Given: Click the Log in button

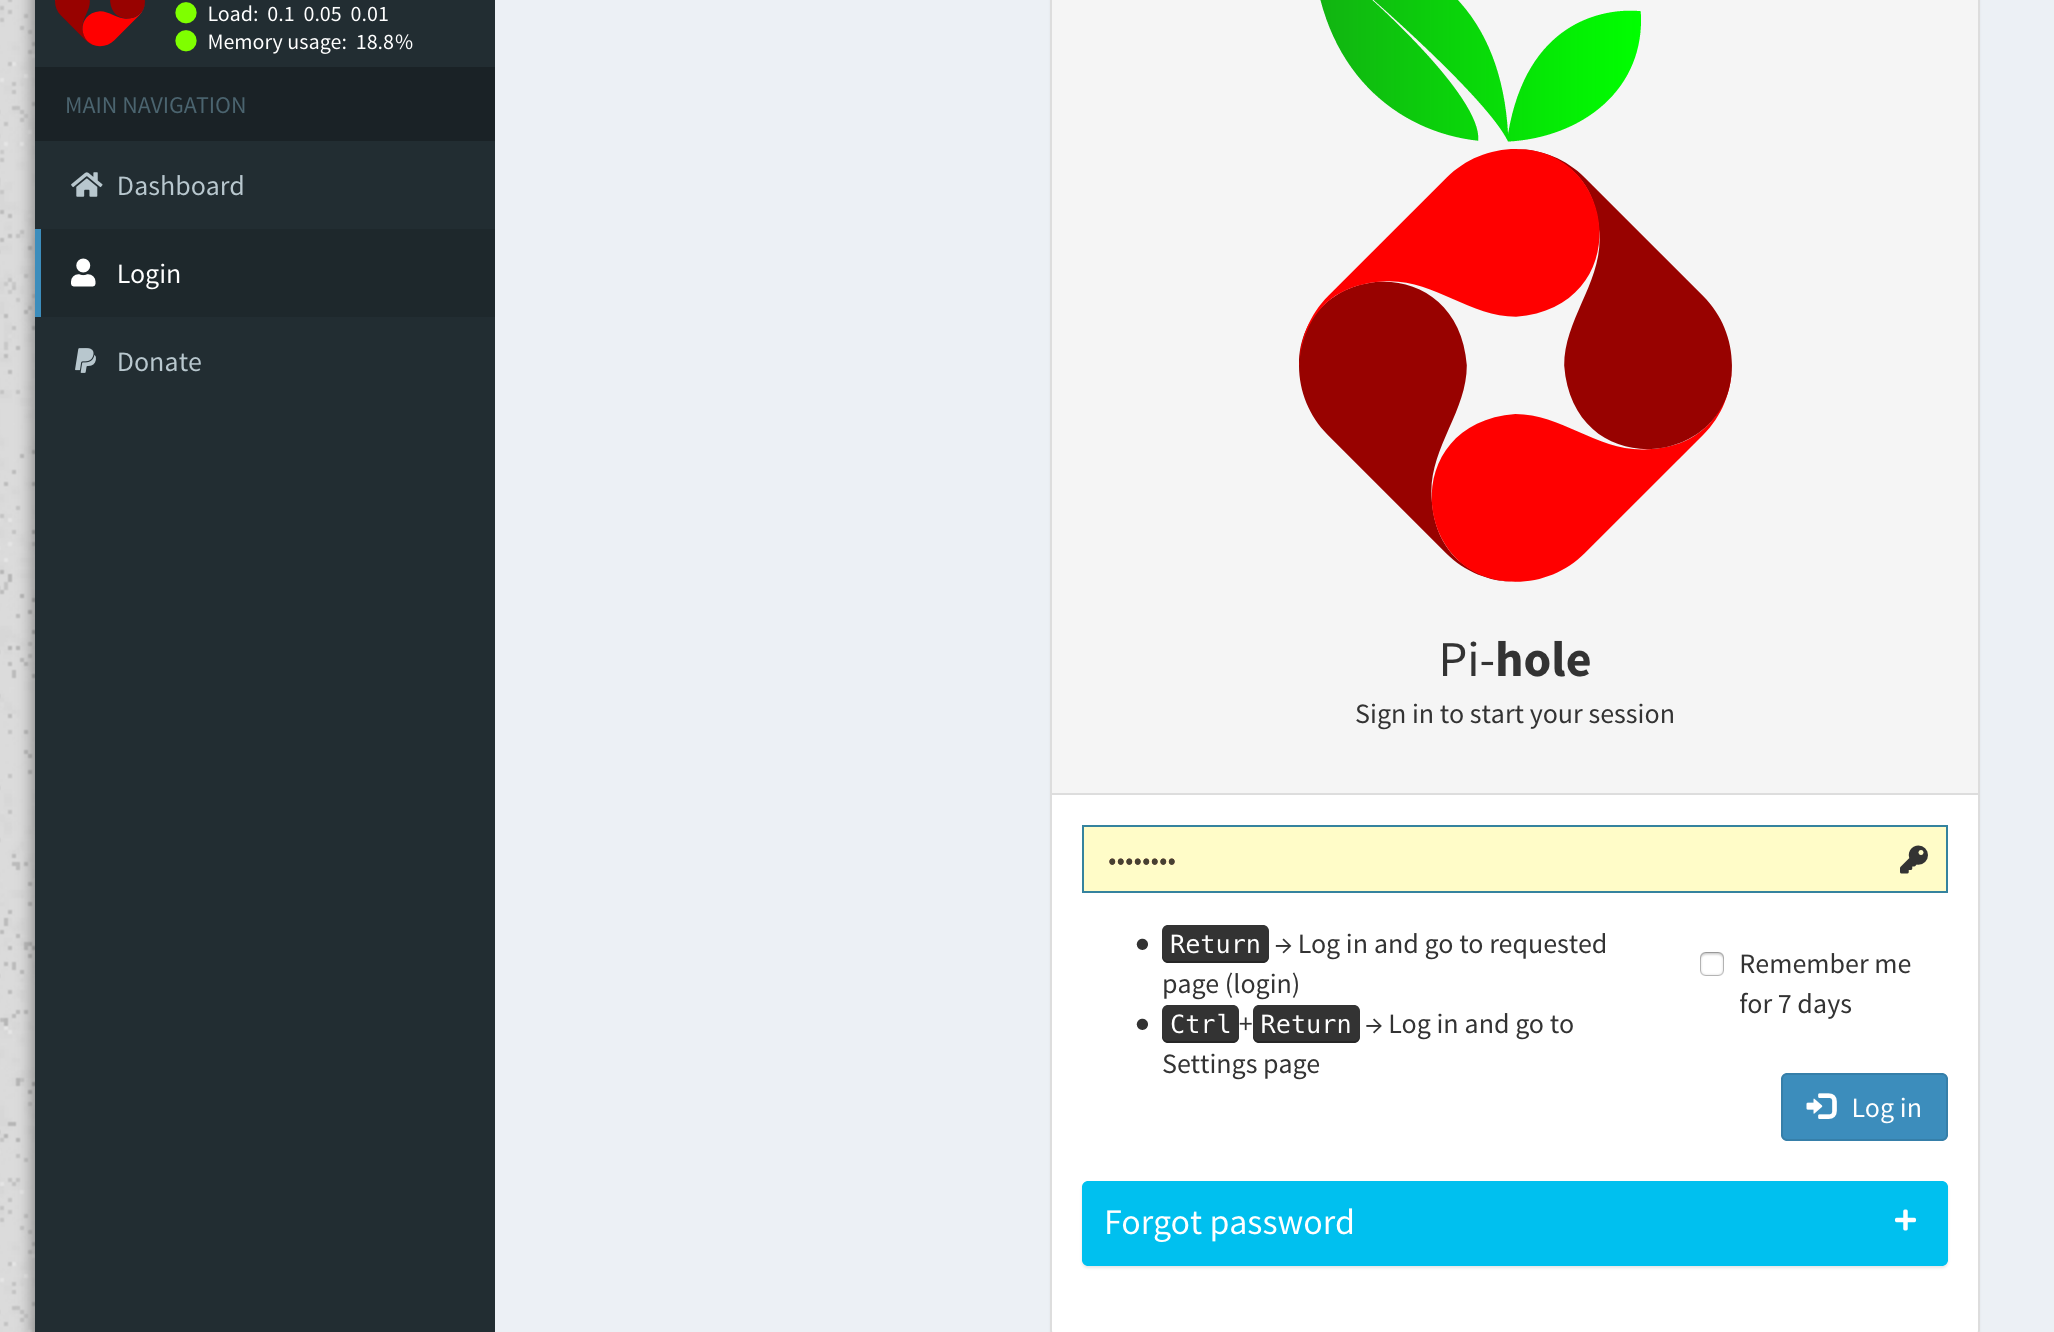Looking at the screenshot, I should click(x=1864, y=1107).
